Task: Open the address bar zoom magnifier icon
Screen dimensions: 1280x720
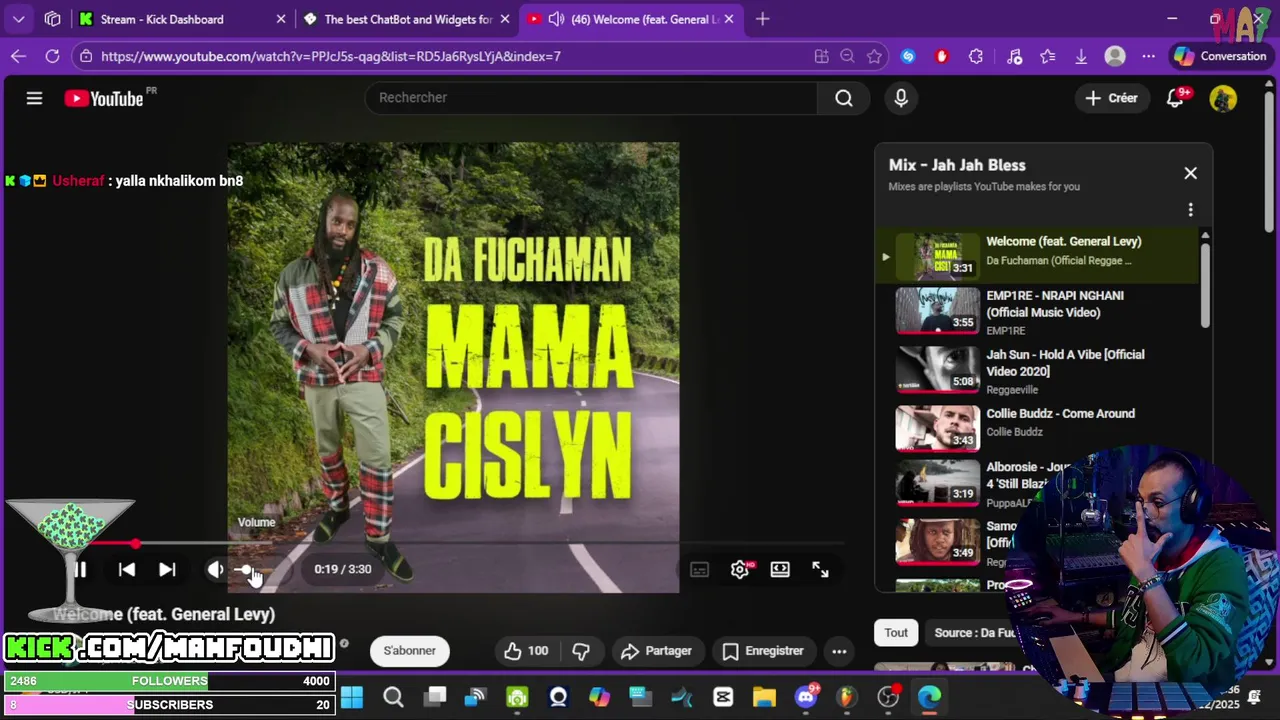Action: click(x=848, y=56)
